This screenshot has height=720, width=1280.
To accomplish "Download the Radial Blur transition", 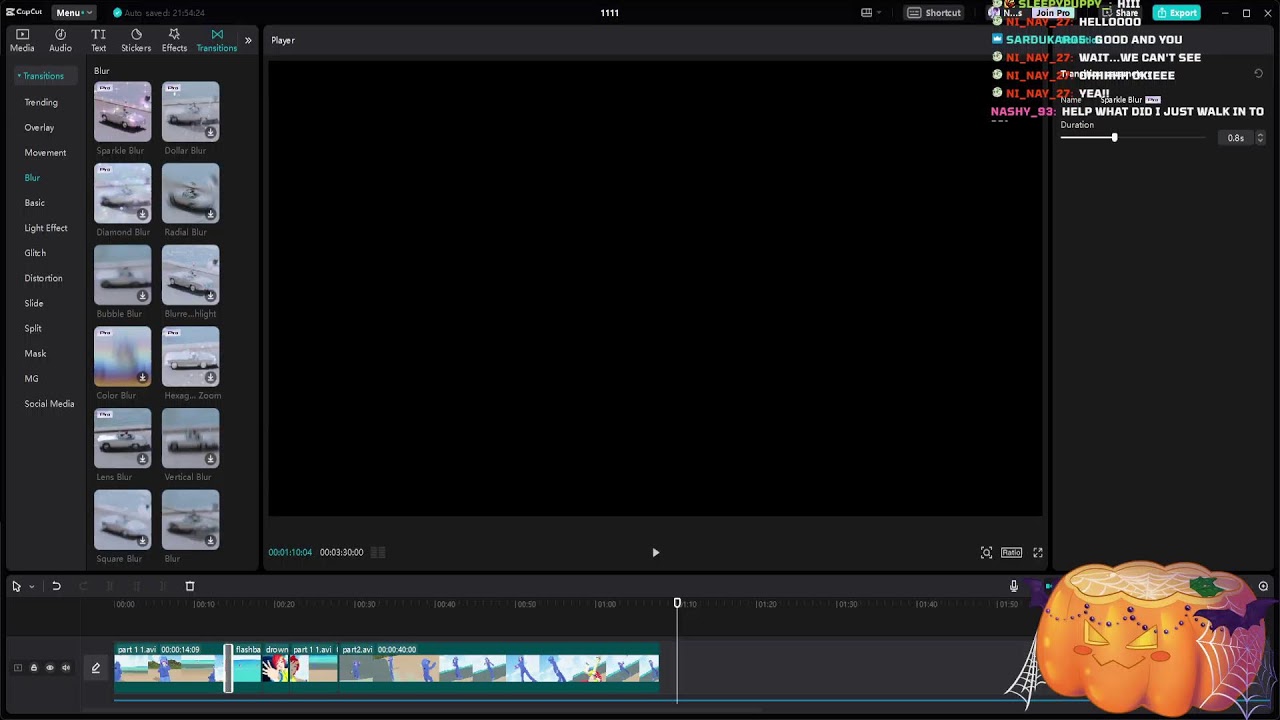I will (210, 214).
